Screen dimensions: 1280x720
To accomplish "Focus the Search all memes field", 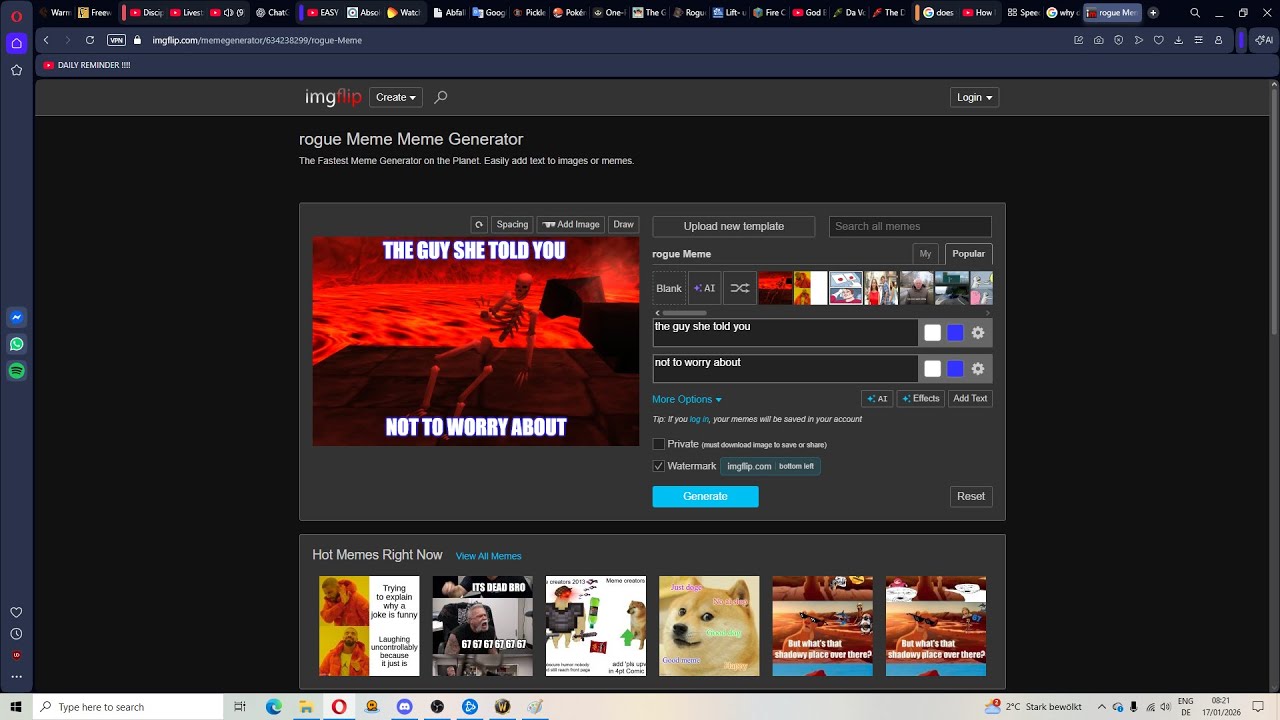I will pos(910,226).
